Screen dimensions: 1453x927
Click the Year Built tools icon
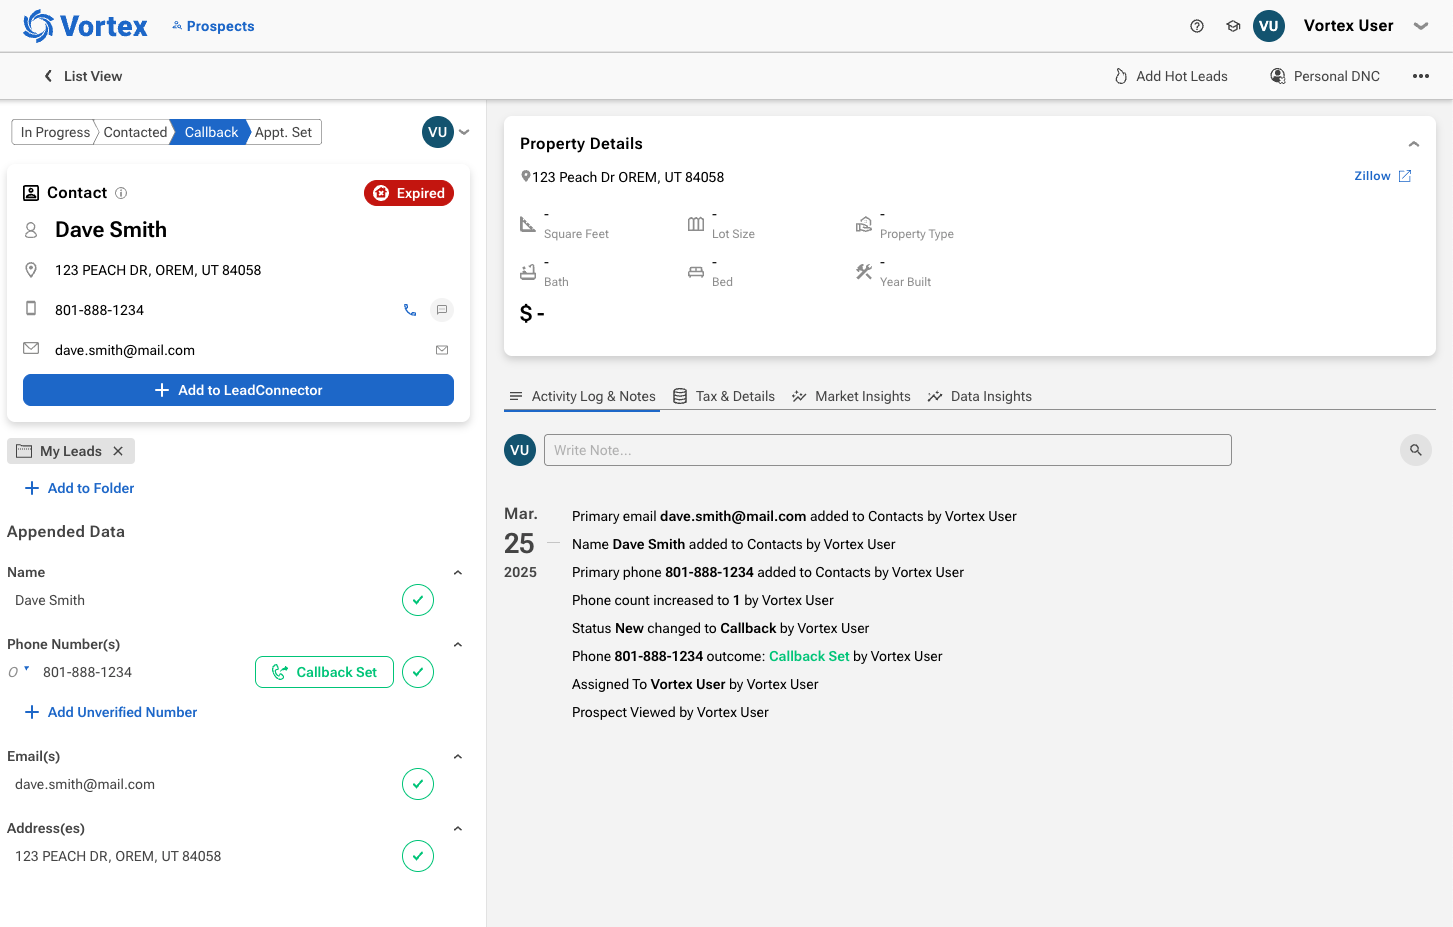point(864,272)
